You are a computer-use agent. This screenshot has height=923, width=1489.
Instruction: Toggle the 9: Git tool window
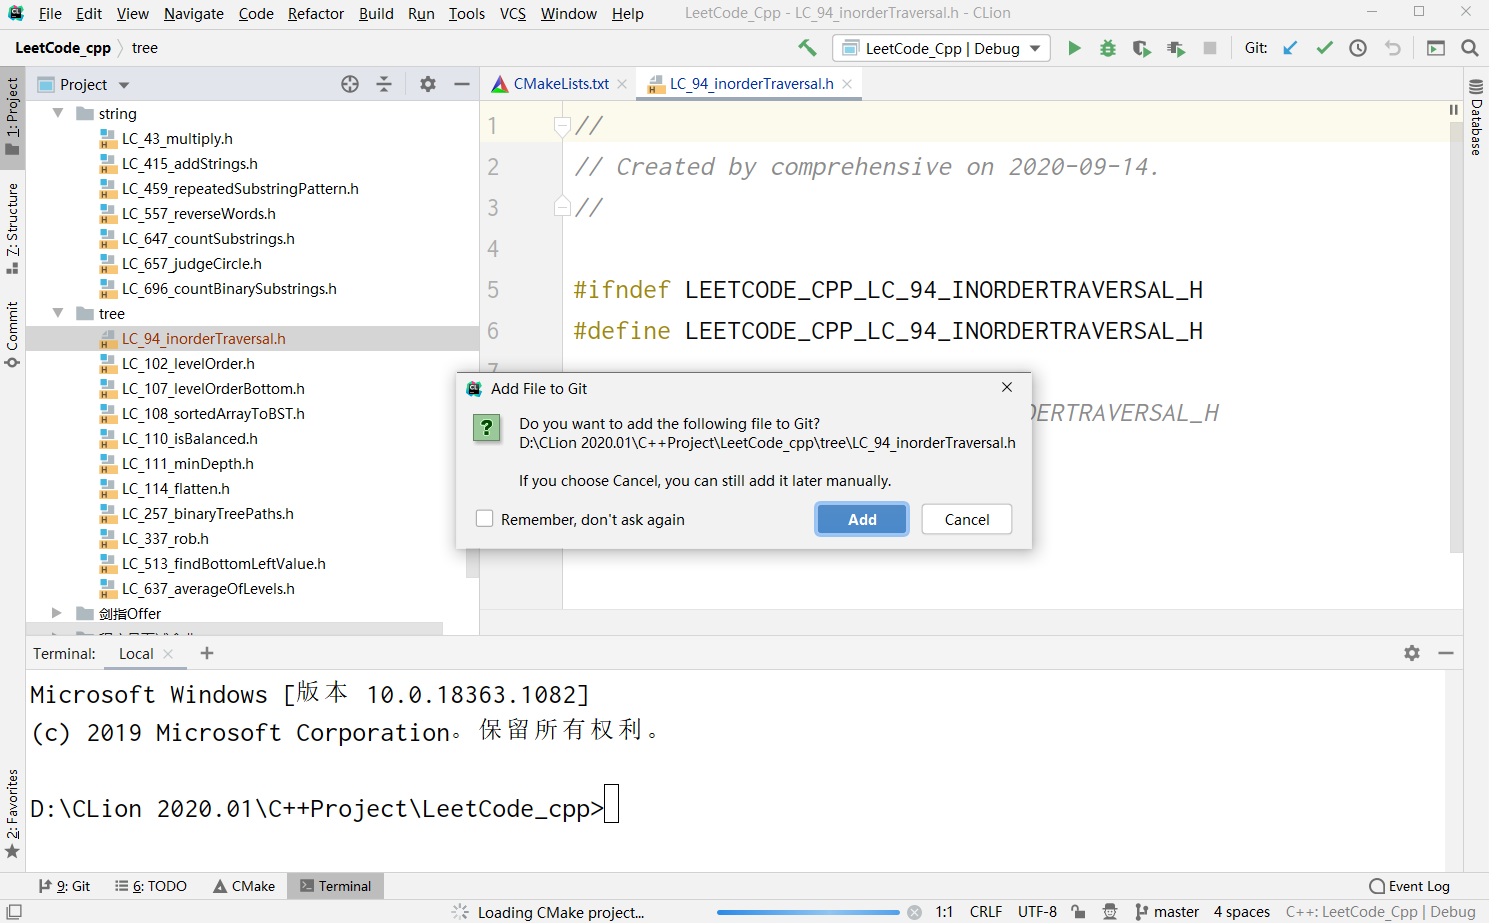(x=64, y=886)
